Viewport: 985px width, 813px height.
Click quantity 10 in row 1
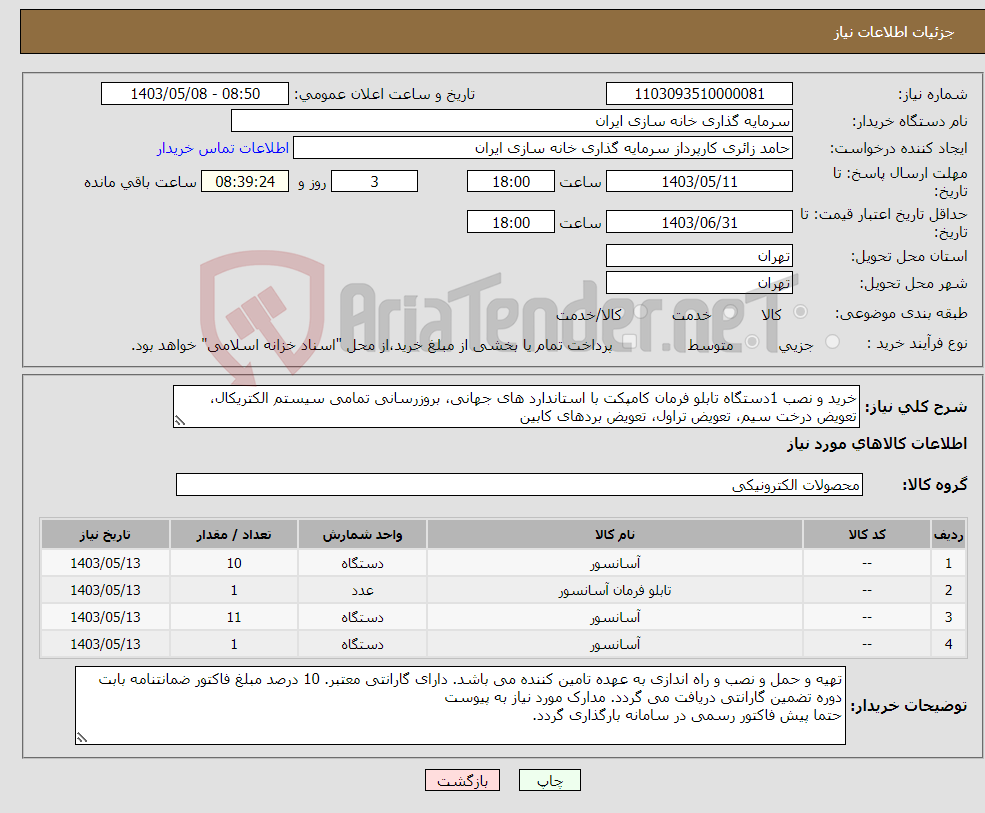[234, 564]
